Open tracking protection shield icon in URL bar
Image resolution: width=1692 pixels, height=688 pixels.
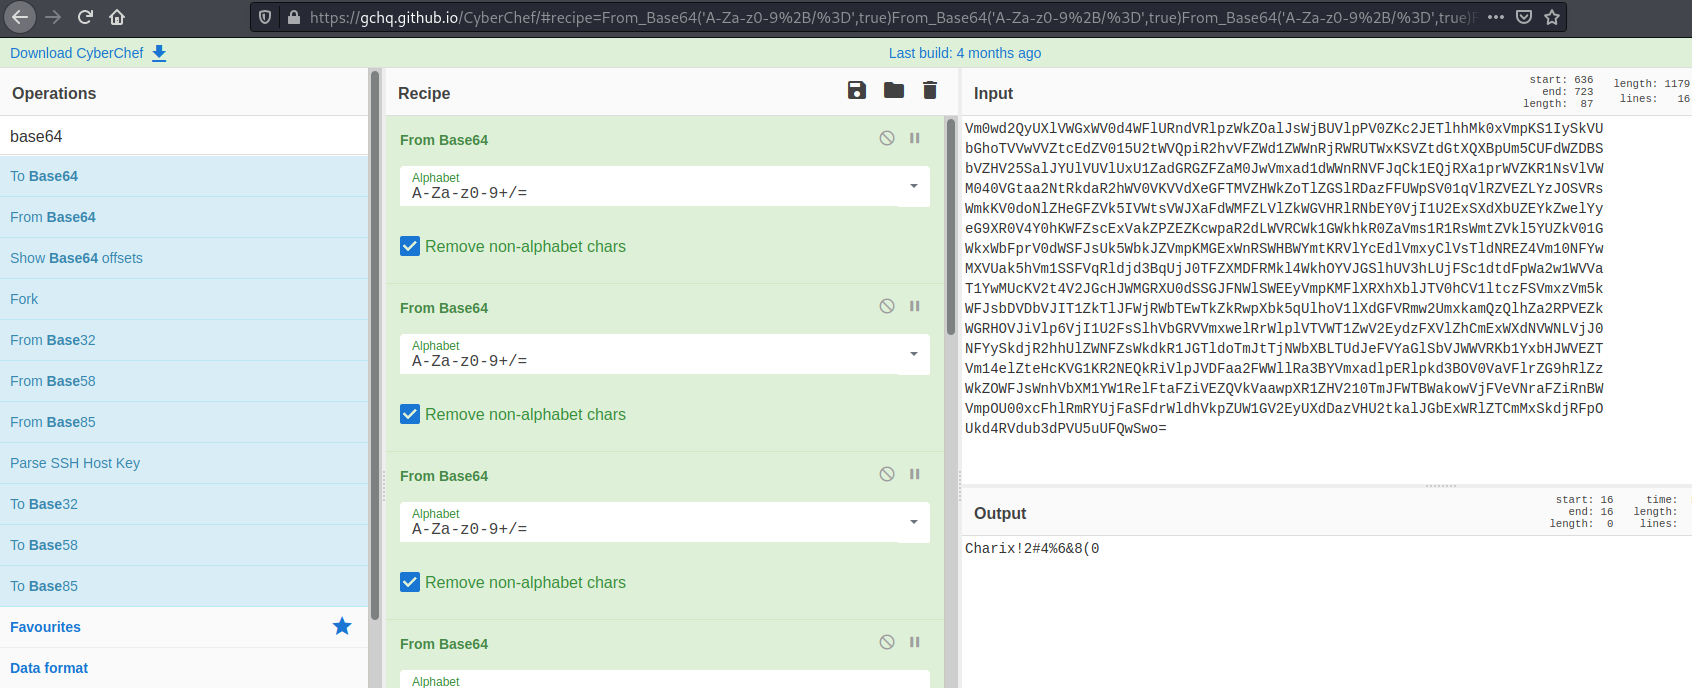(x=265, y=17)
